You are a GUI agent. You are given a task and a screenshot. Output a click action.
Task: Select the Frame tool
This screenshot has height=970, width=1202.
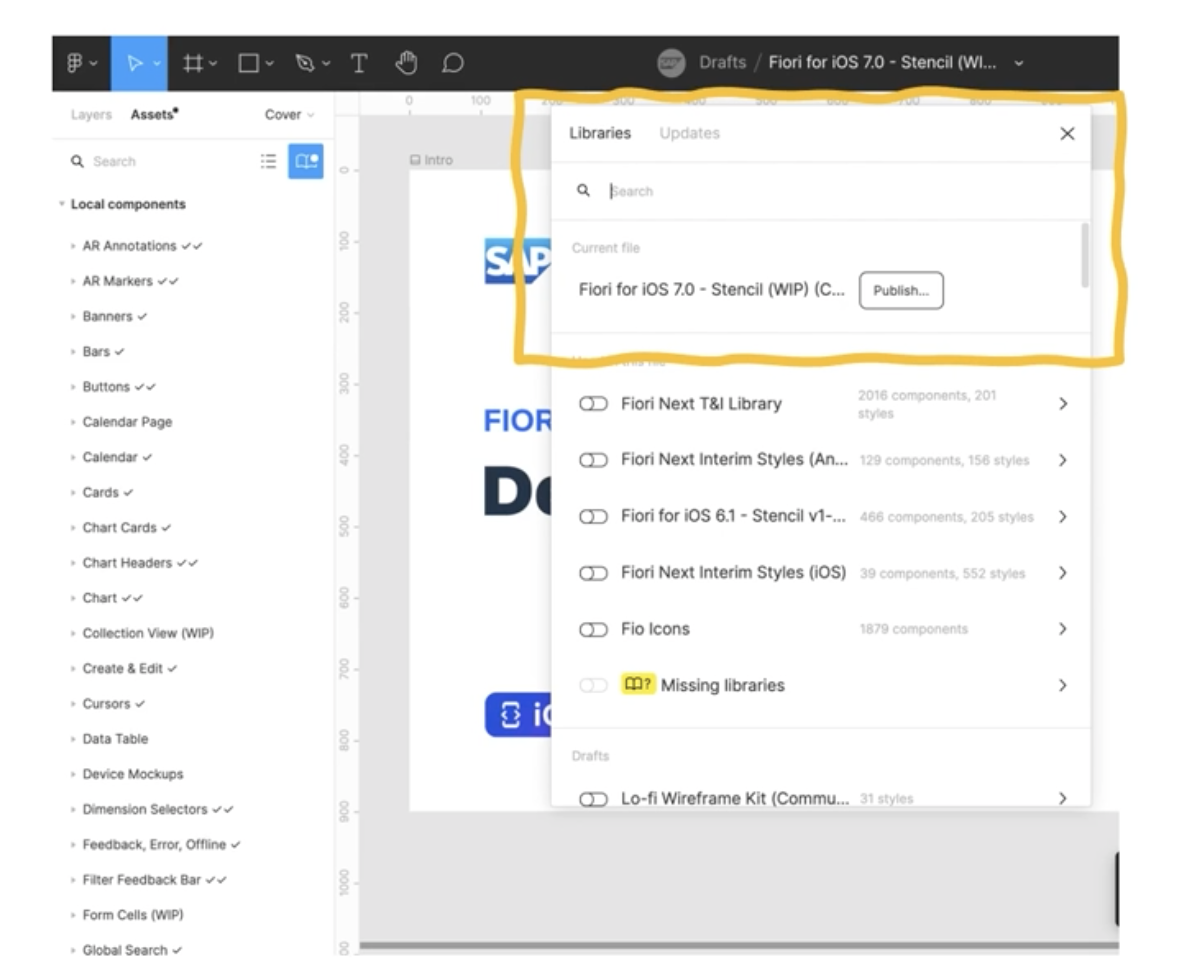(x=194, y=63)
